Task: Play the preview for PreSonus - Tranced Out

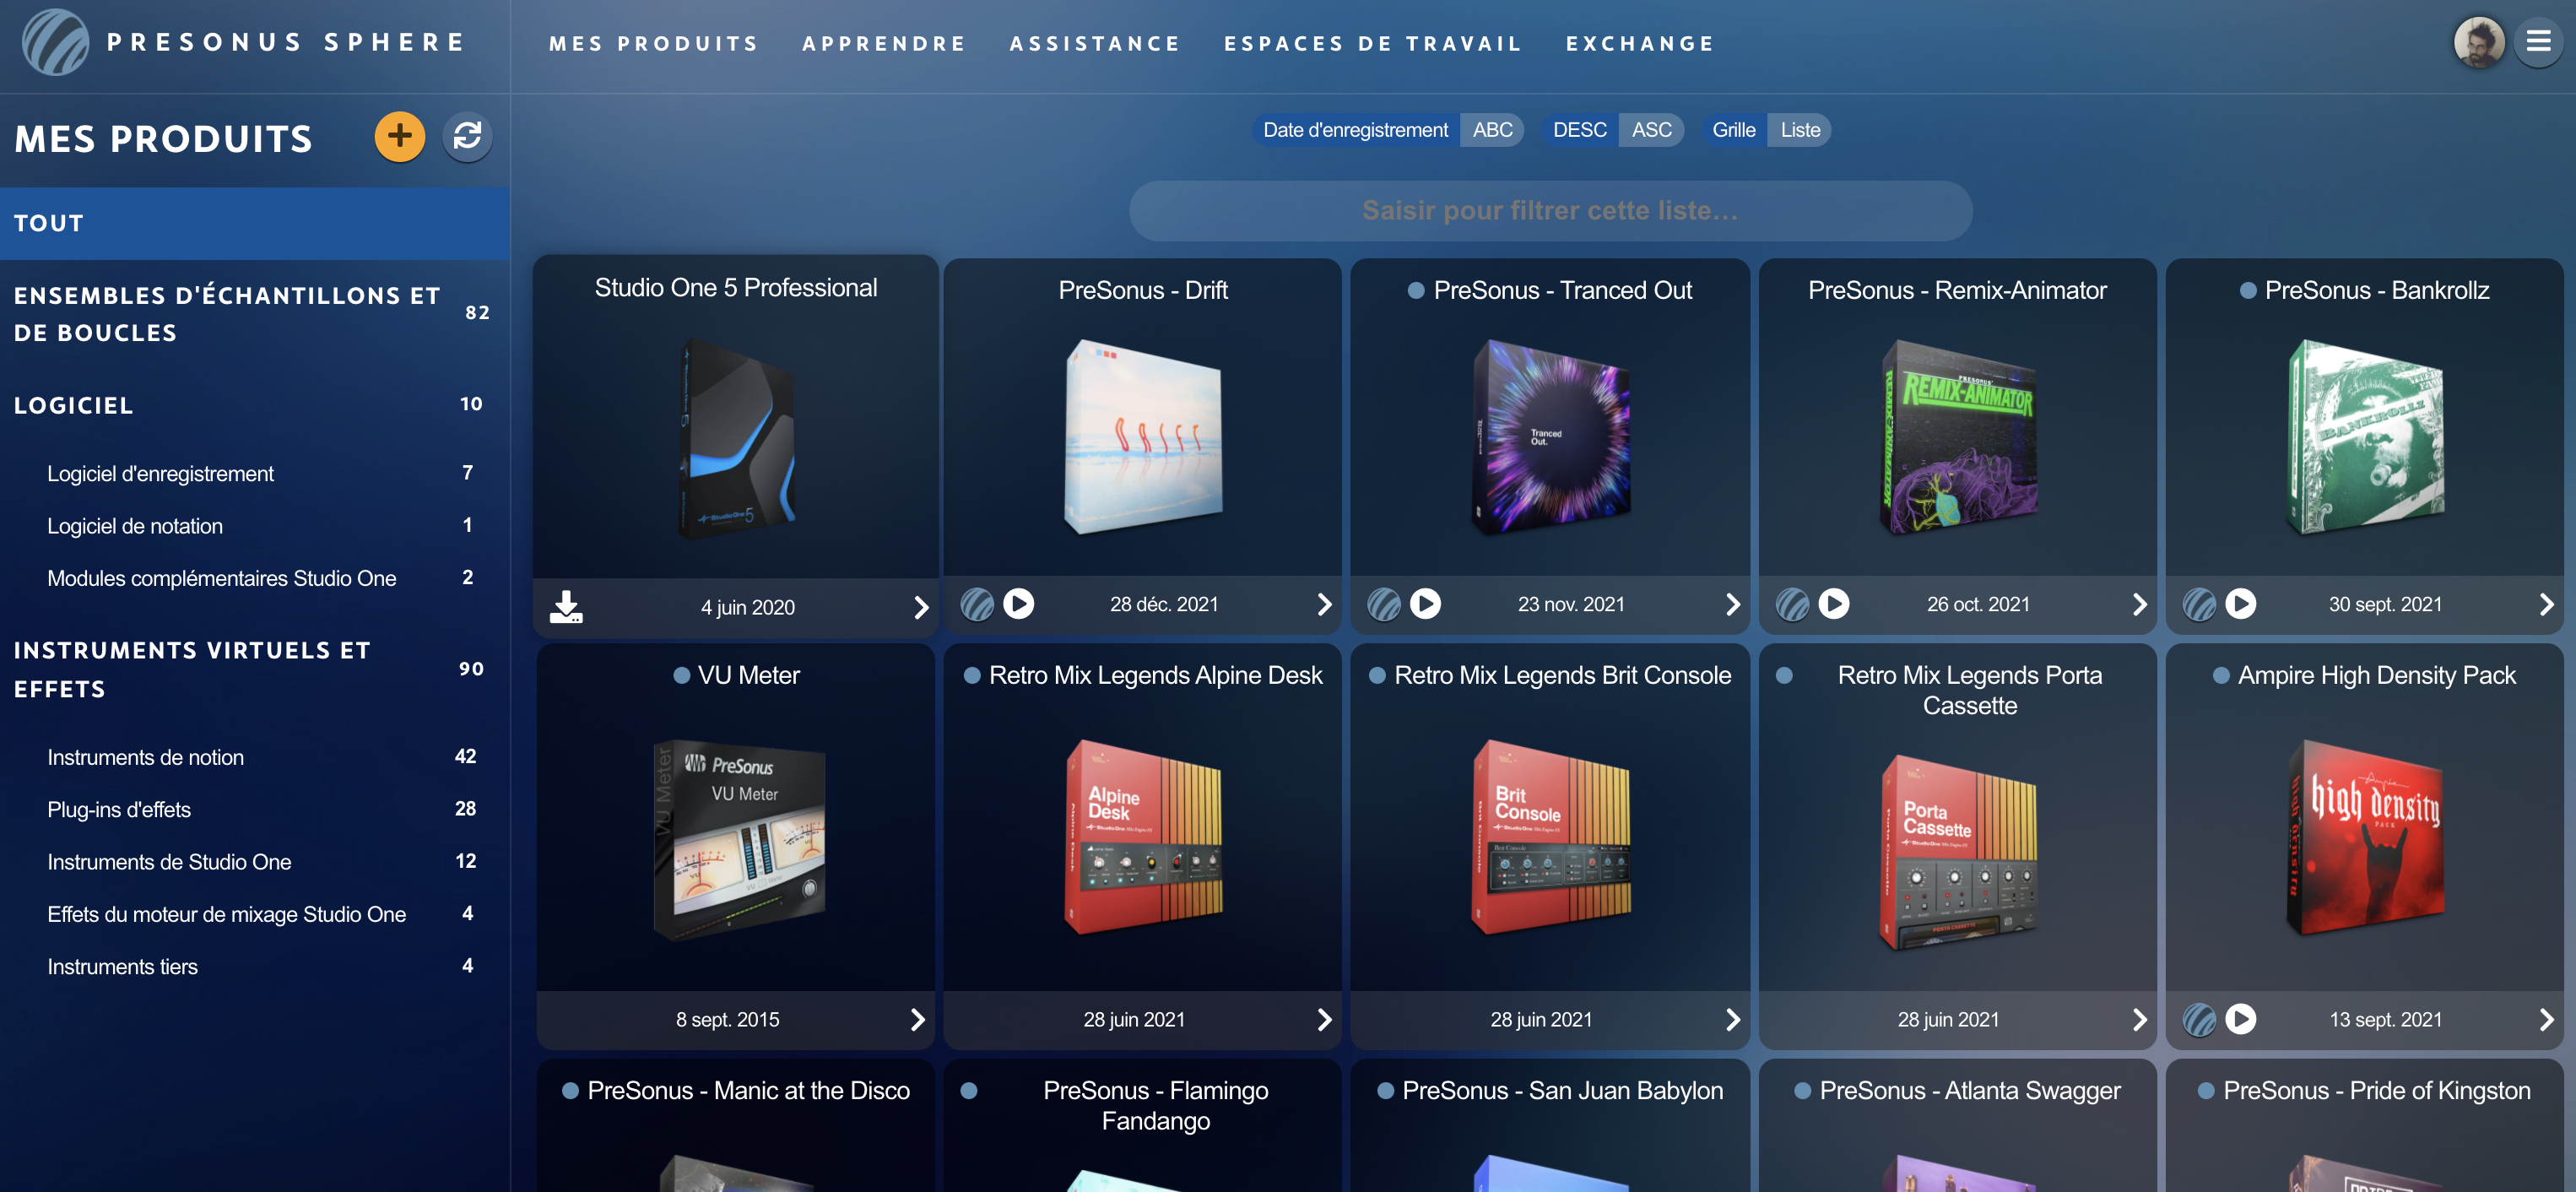Action: pos(1426,604)
